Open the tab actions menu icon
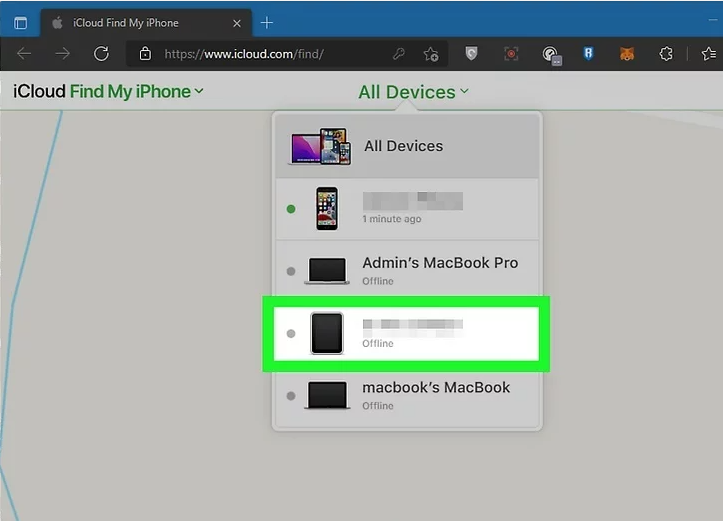Viewport: 723px width, 521px height. (20, 21)
